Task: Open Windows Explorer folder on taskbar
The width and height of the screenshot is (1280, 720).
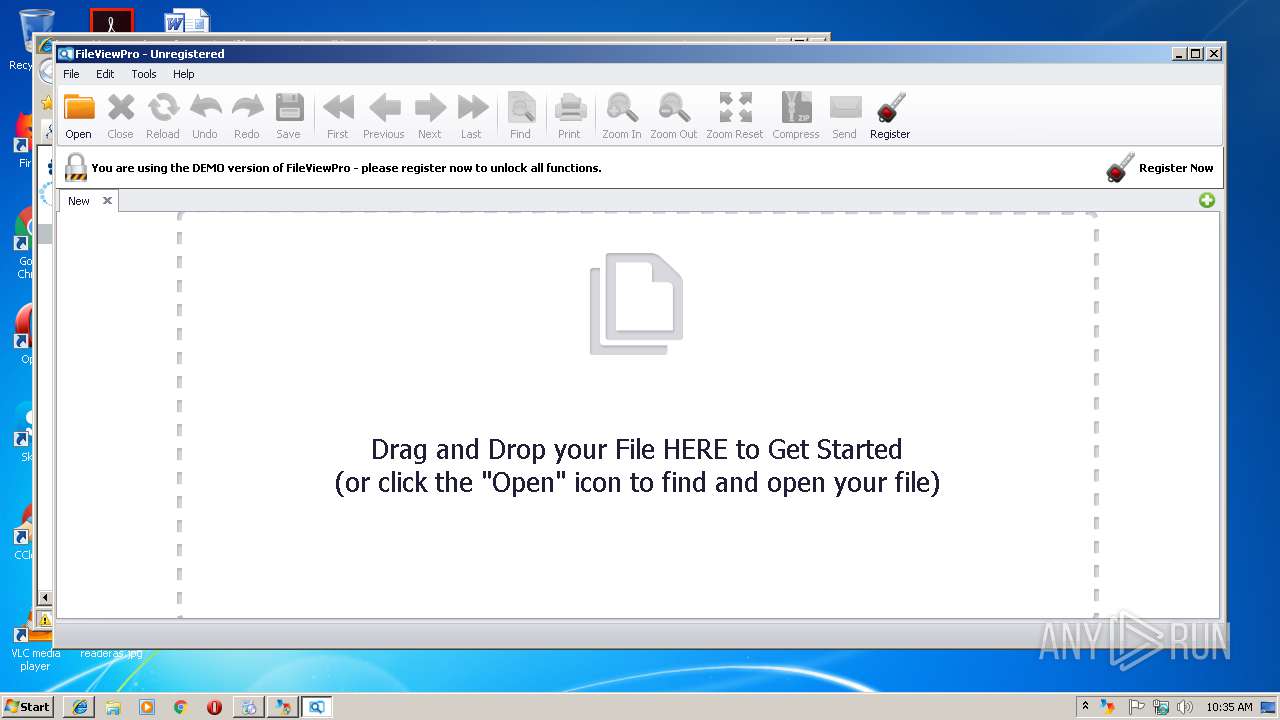Action: click(x=113, y=707)
